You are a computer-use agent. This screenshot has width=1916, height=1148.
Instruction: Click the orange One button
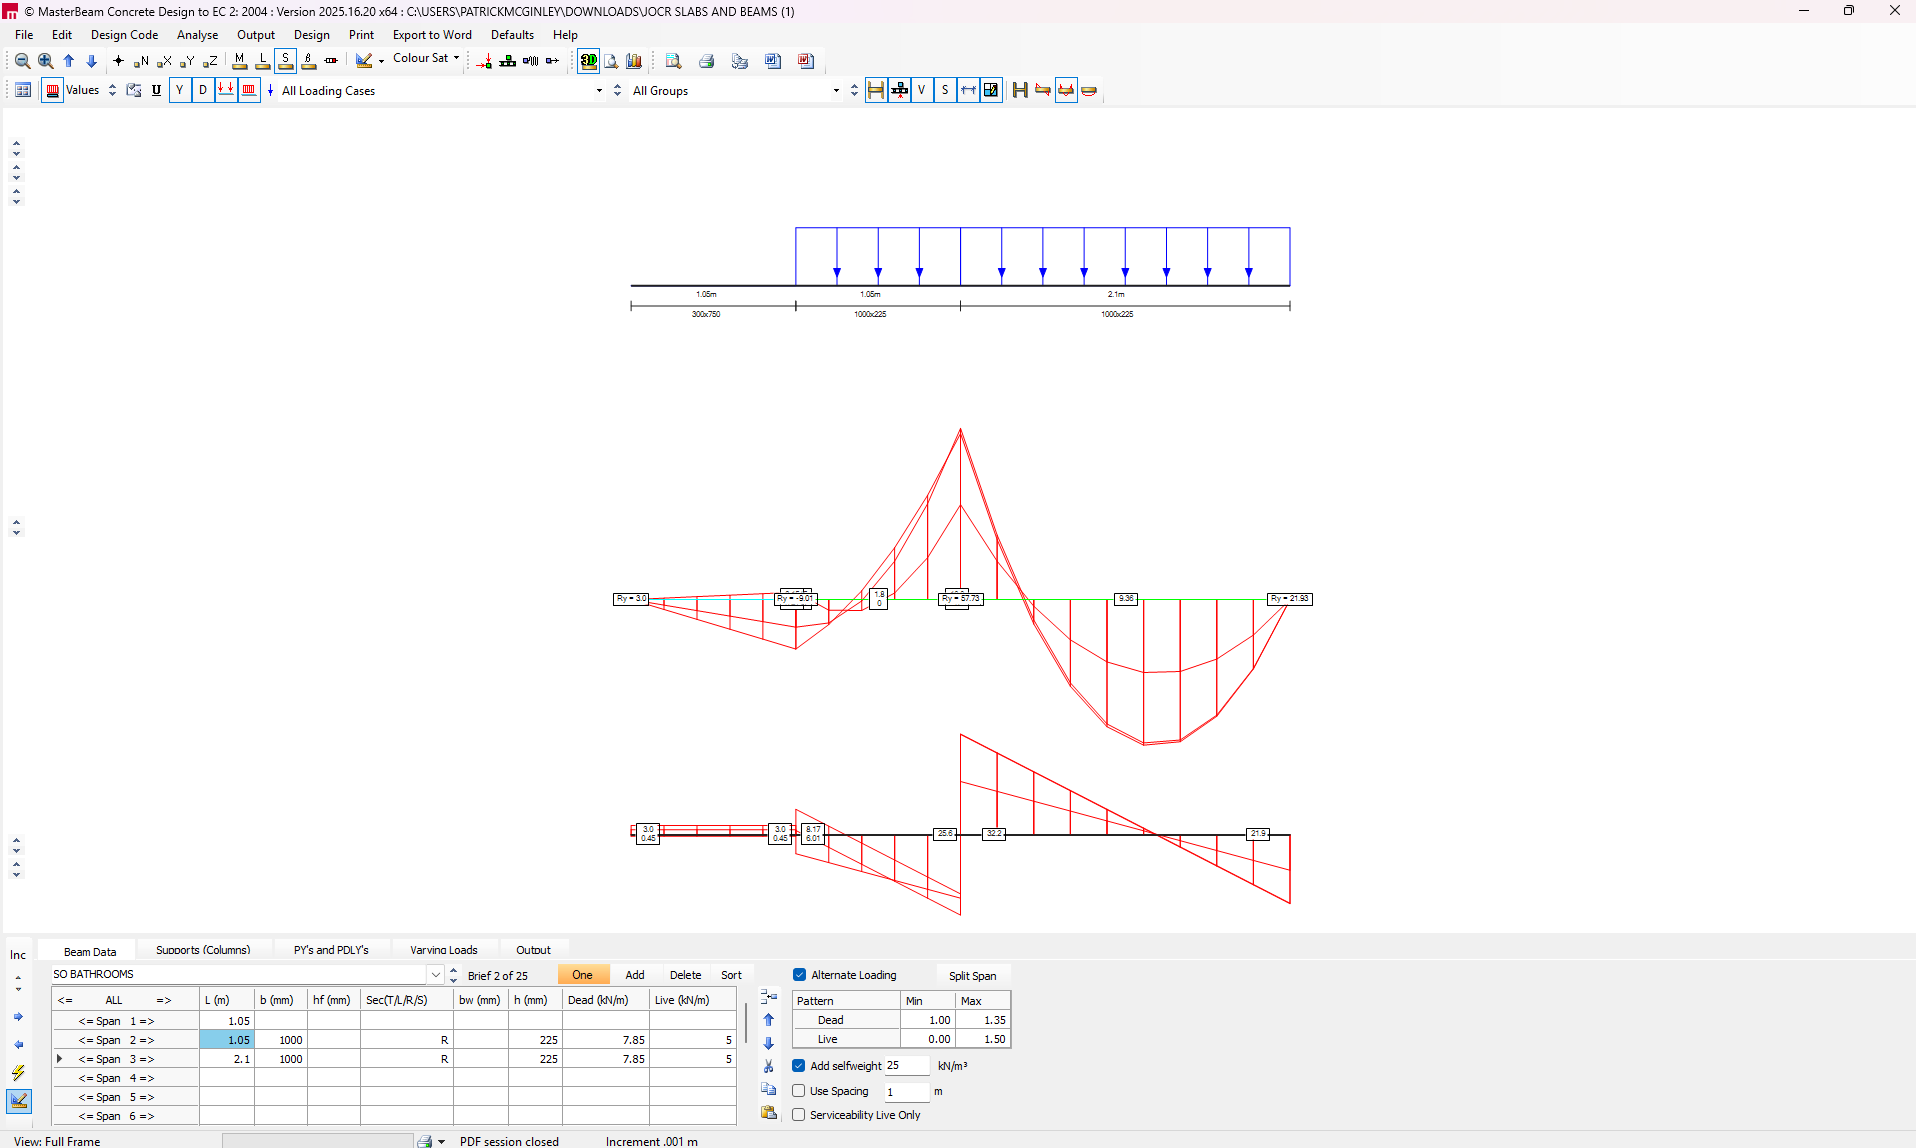point(583,975)
